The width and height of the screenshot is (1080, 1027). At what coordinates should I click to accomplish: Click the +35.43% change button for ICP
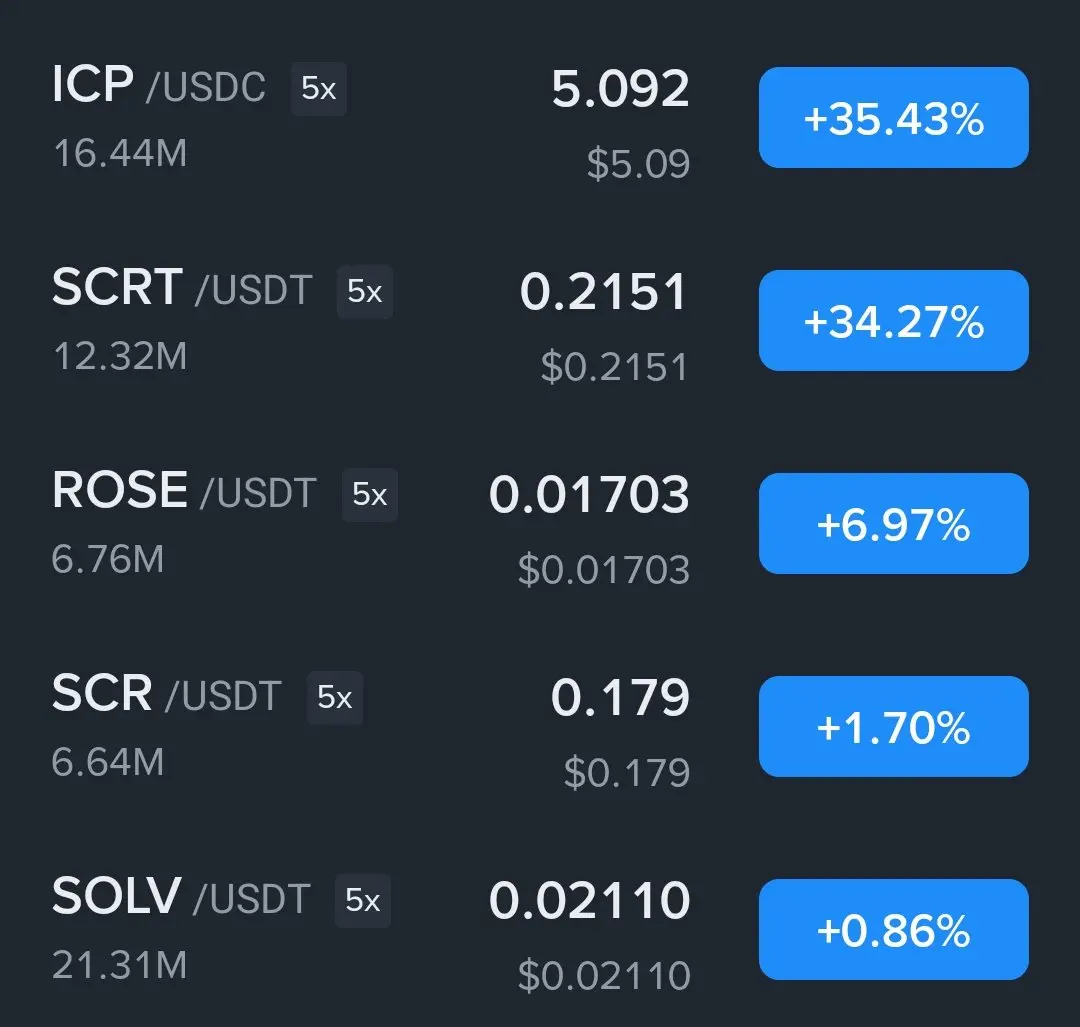coord(893,117)
